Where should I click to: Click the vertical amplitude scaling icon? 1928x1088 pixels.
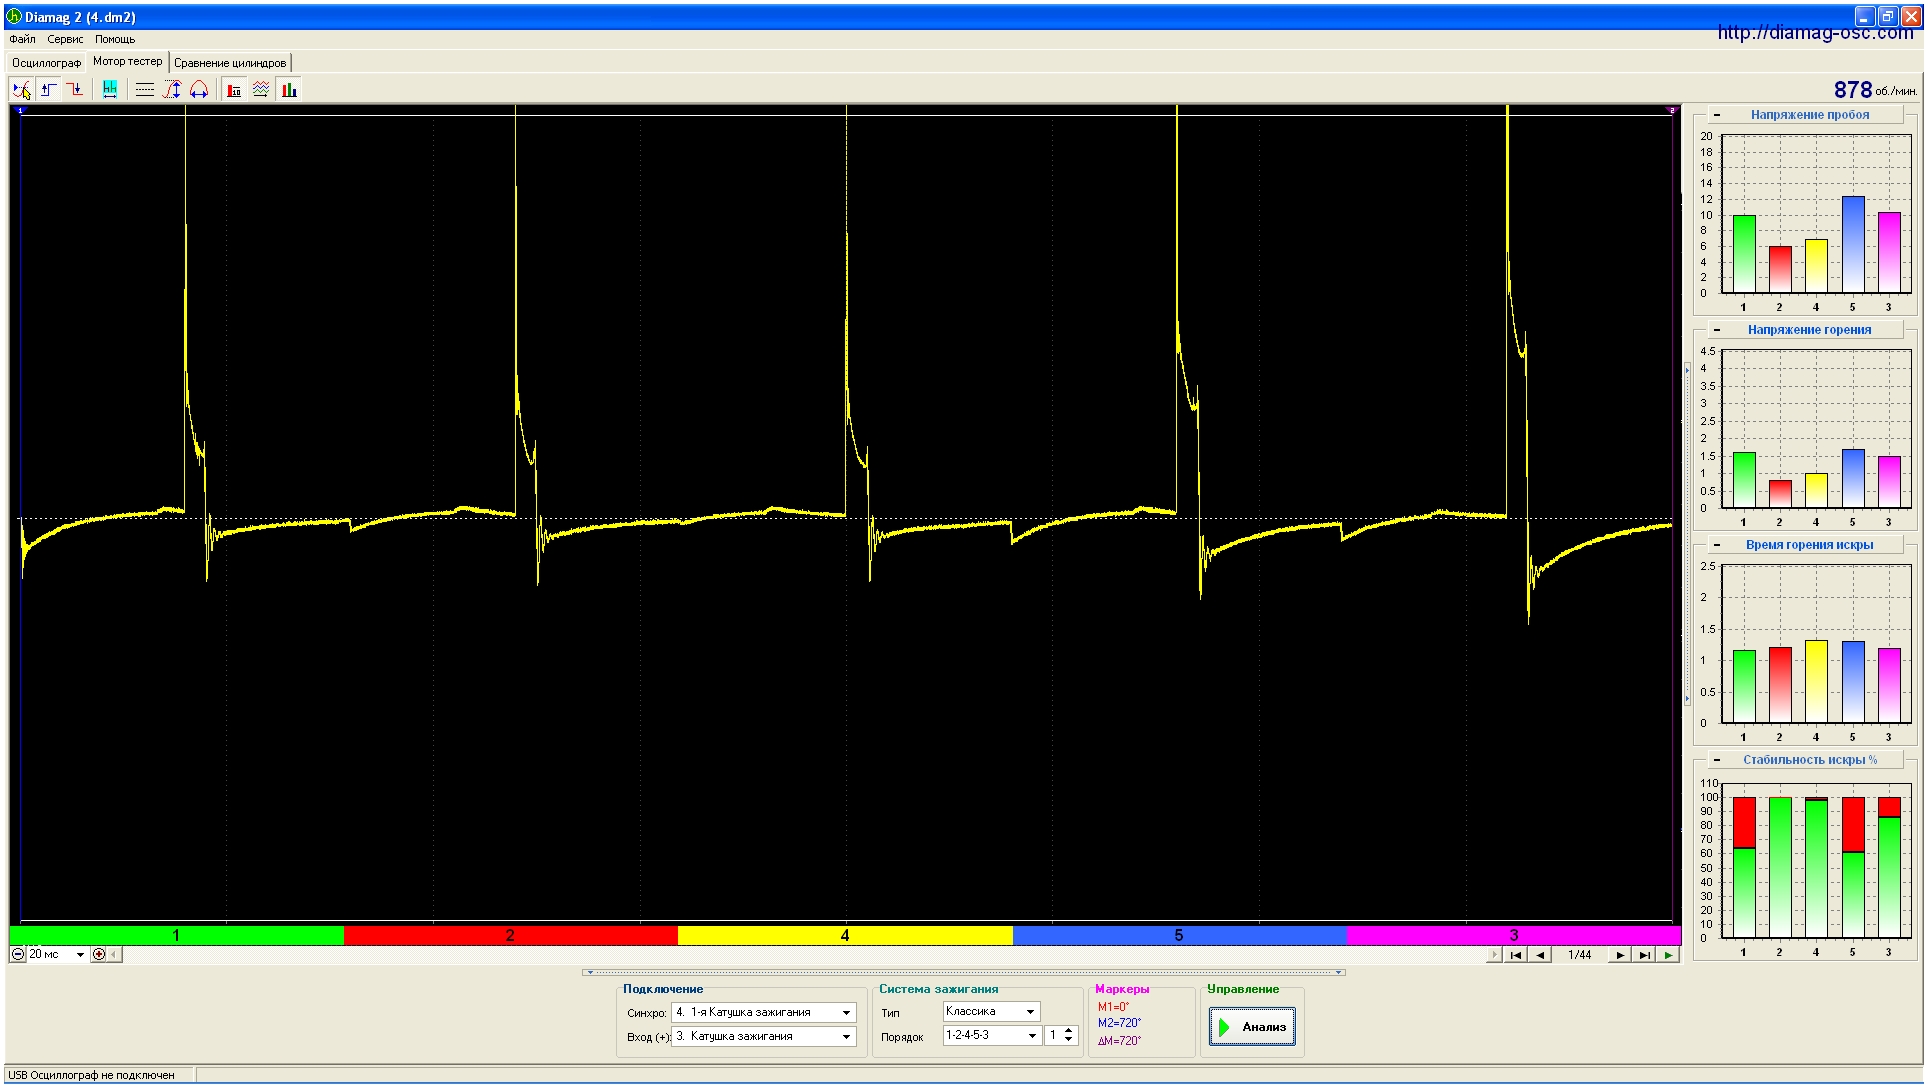pyautogui.click(x=172, y=90)
